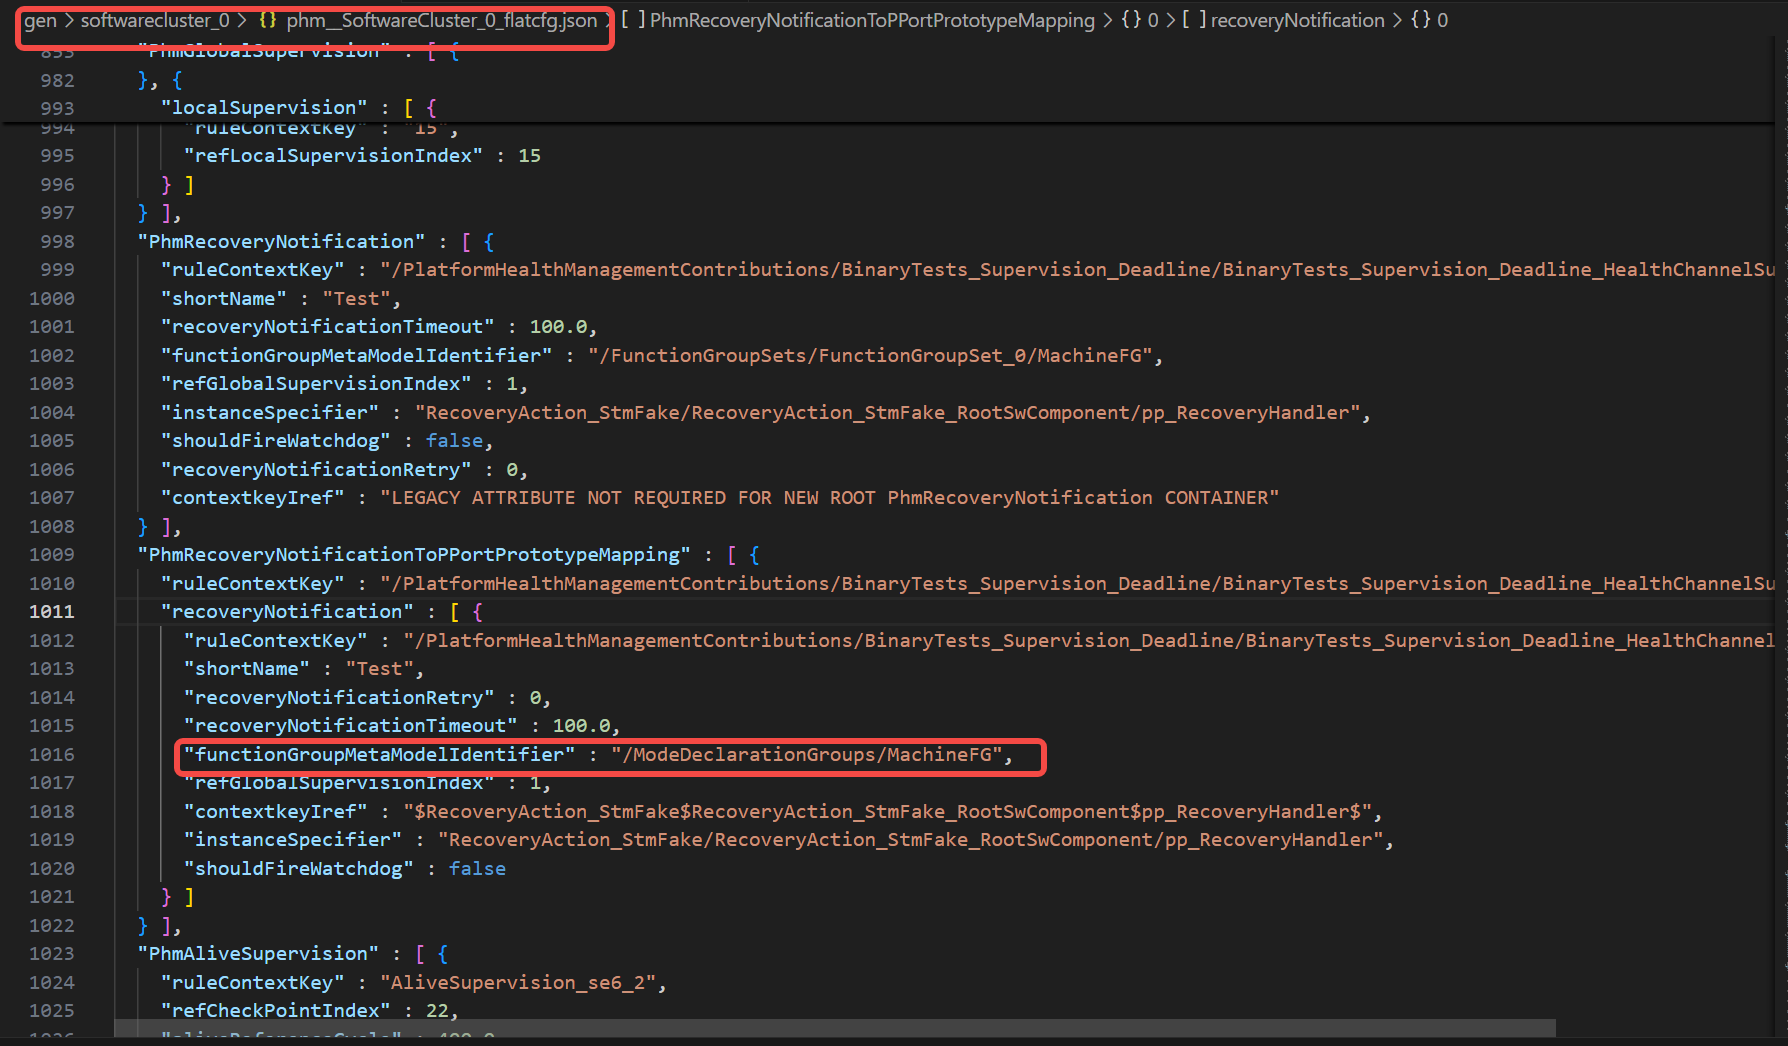This screenshot has width=1788, height=1046.
Task: Place cursor in the /ModeDeclarationGroups/MachineFG value
Action: [x=811, y=755]
